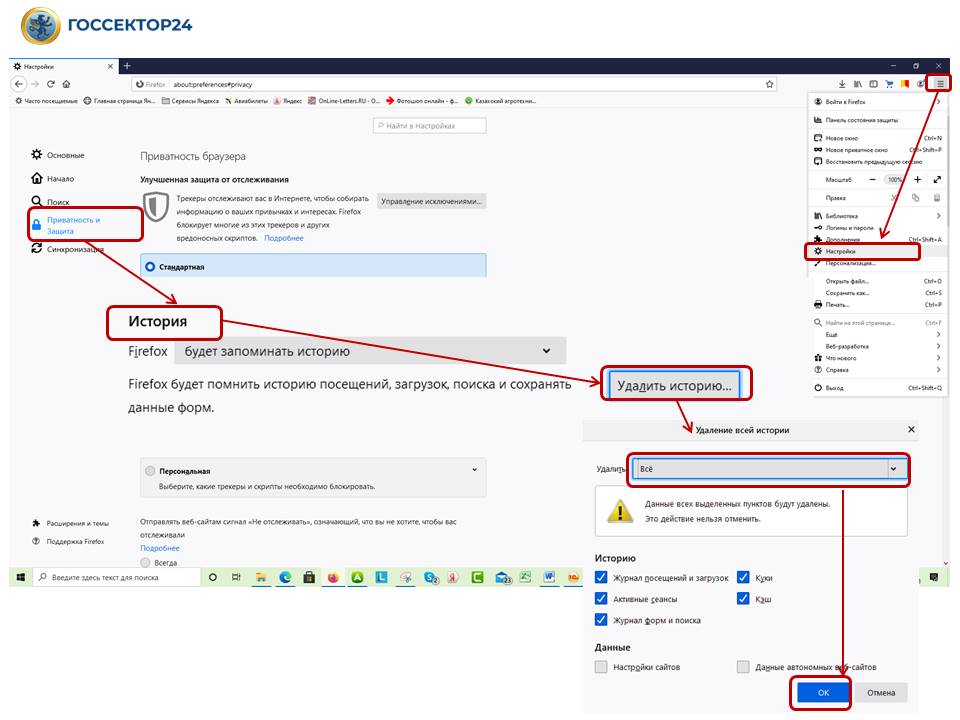Choose Выход in the Firefox menu
The image size is (960, 720).
pyautogui.click(x=878, y=388)
